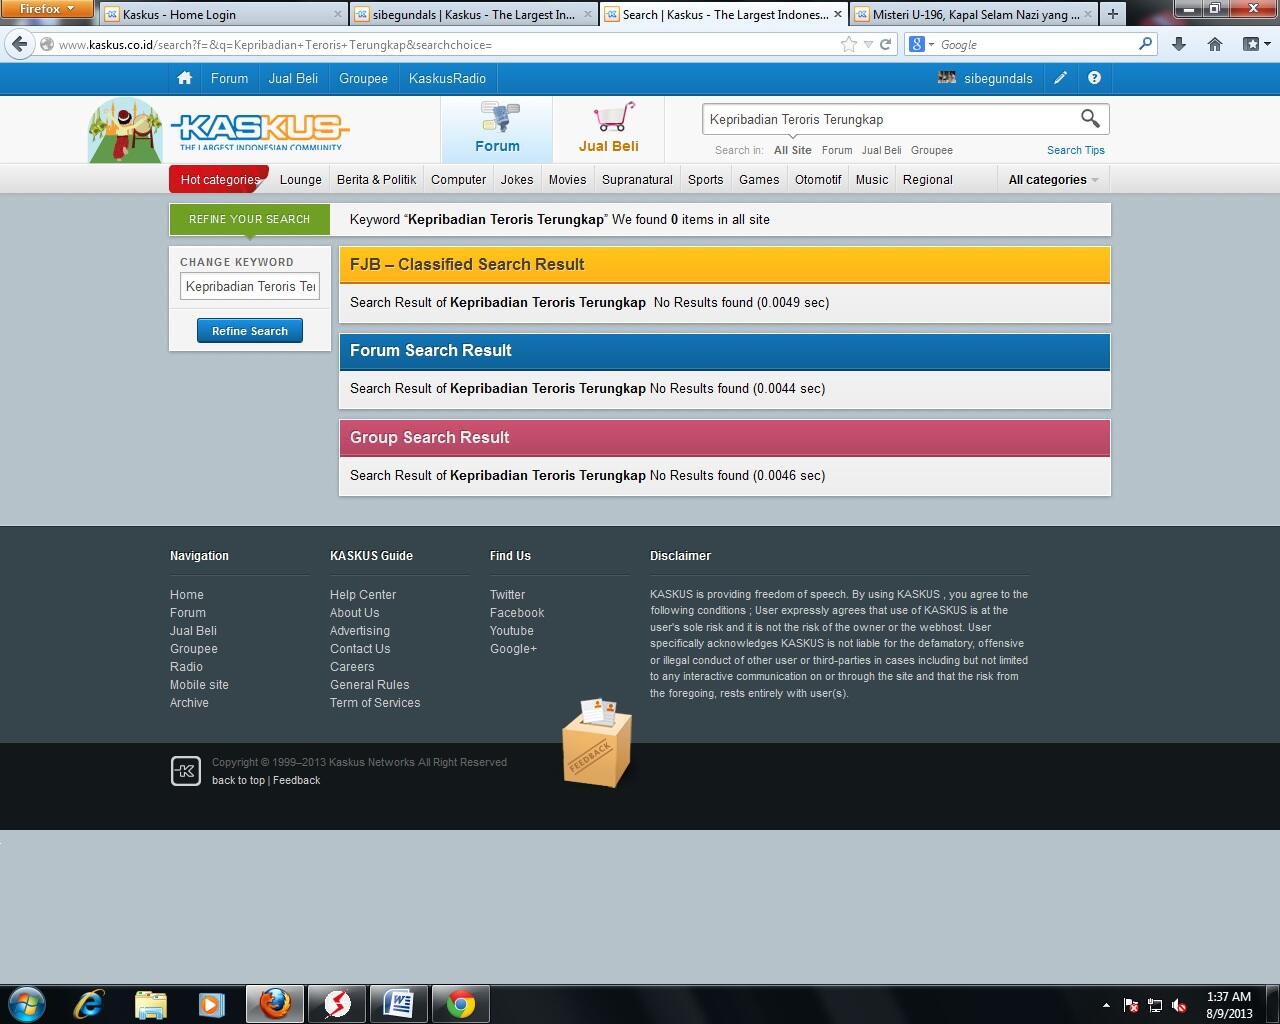Open KaskusRadio in the top navbar
The height and width of the screenshot is (1024, 1280).
coord(447,78)
